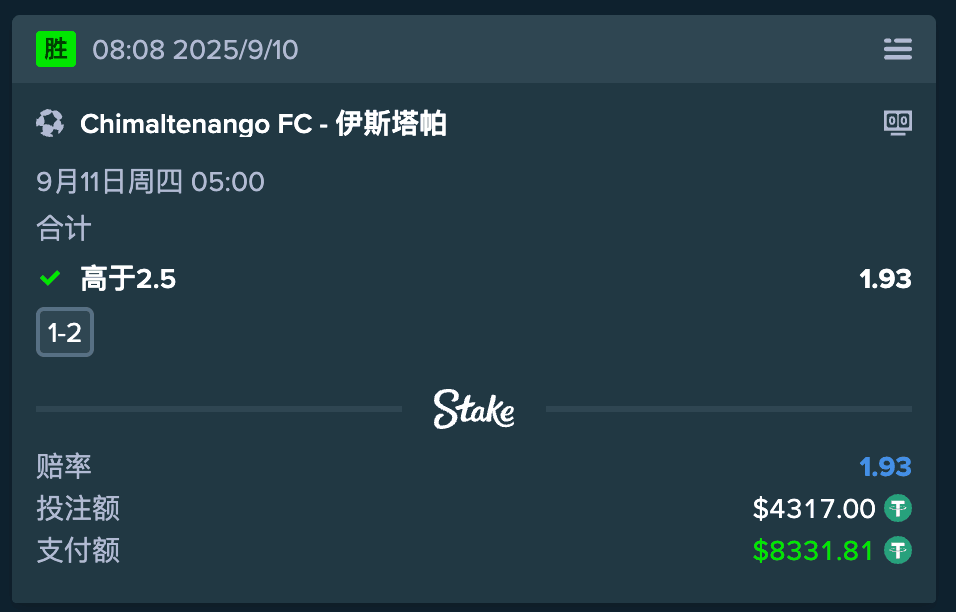Click the 9月11日周四 05:00 match time
956x612 pixels.
pos(150,182)
